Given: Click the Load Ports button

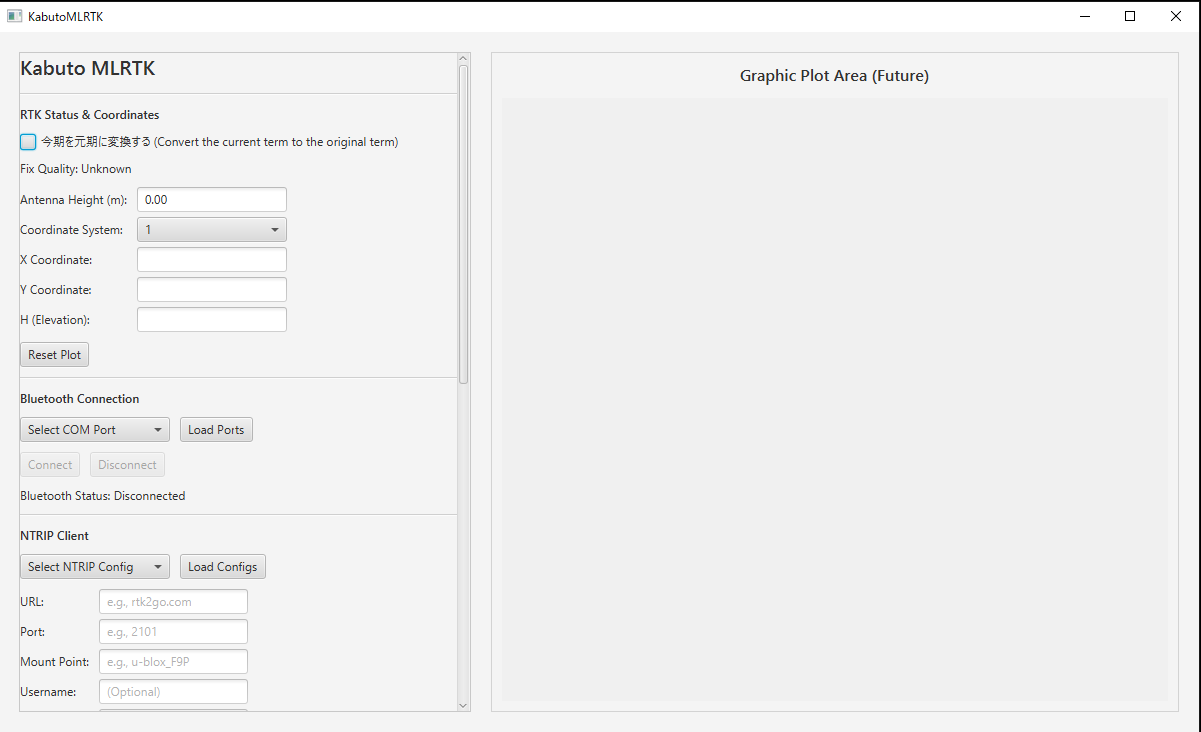Looking at the screenshot, I should point(216,430).
